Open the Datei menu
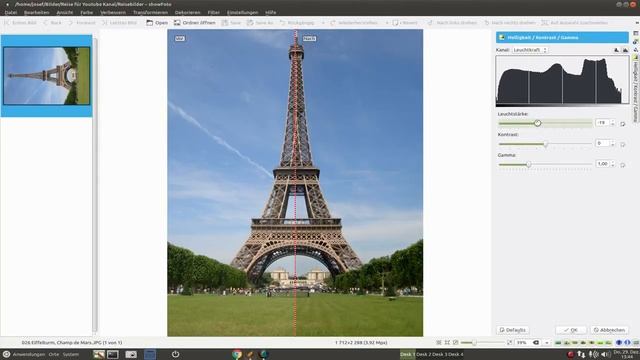This screenshot has height=360, width=640. (x=11, y=12)
